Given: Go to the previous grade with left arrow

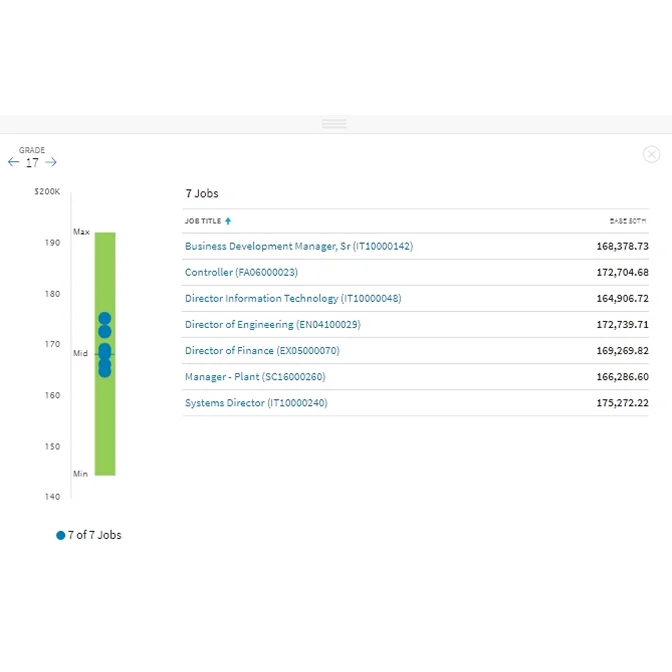Looking at the screenshot, I should point(13,162).
